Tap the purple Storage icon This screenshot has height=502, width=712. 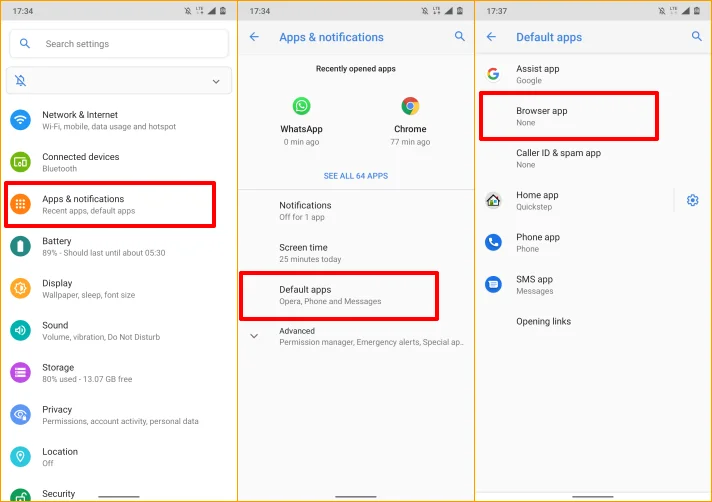tap(20, 373)
